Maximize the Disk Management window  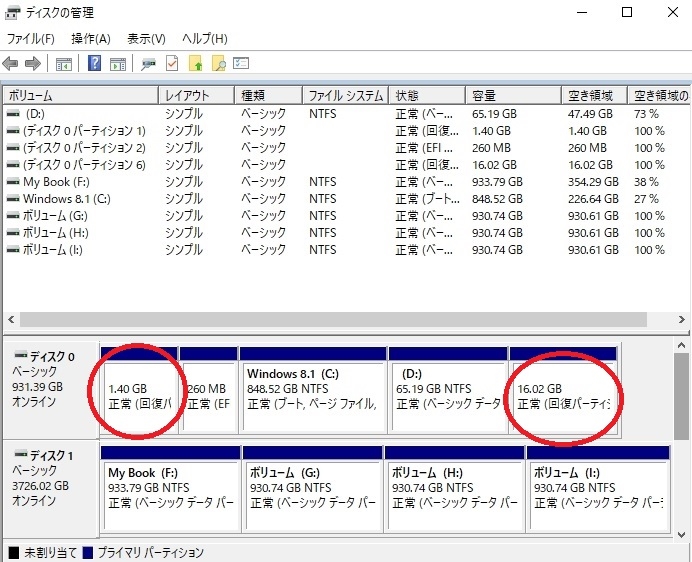pos(627,12)
